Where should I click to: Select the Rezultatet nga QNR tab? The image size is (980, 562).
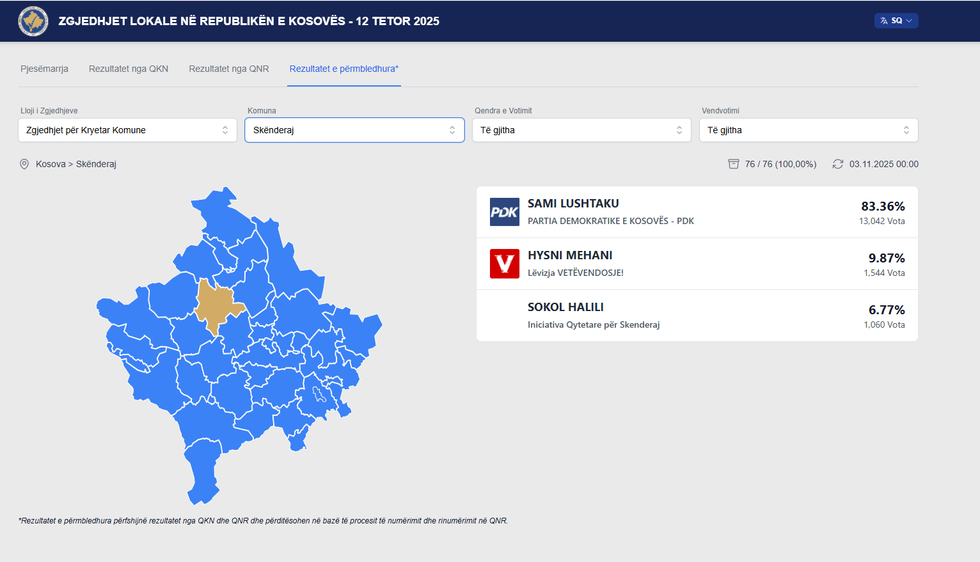[x=228, y=69]
